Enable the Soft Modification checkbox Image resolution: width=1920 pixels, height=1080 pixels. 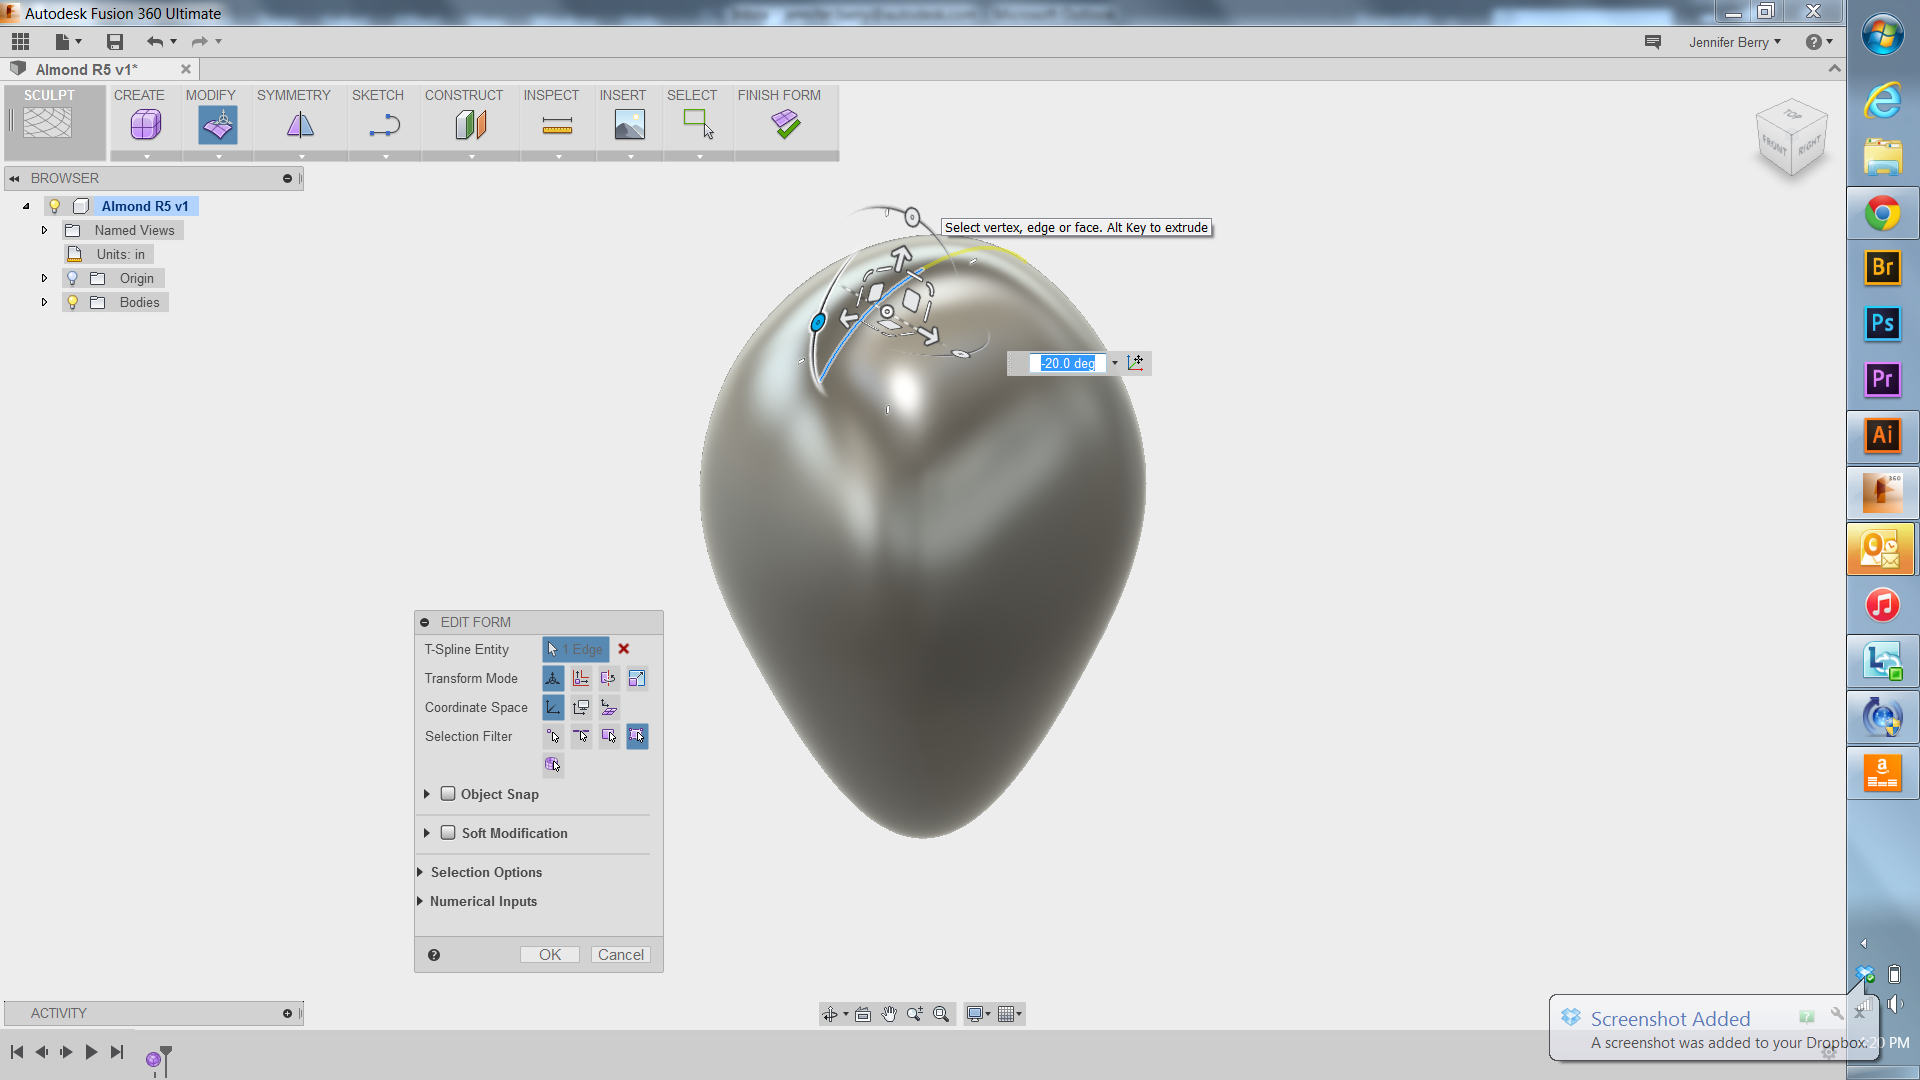[449, 832]
